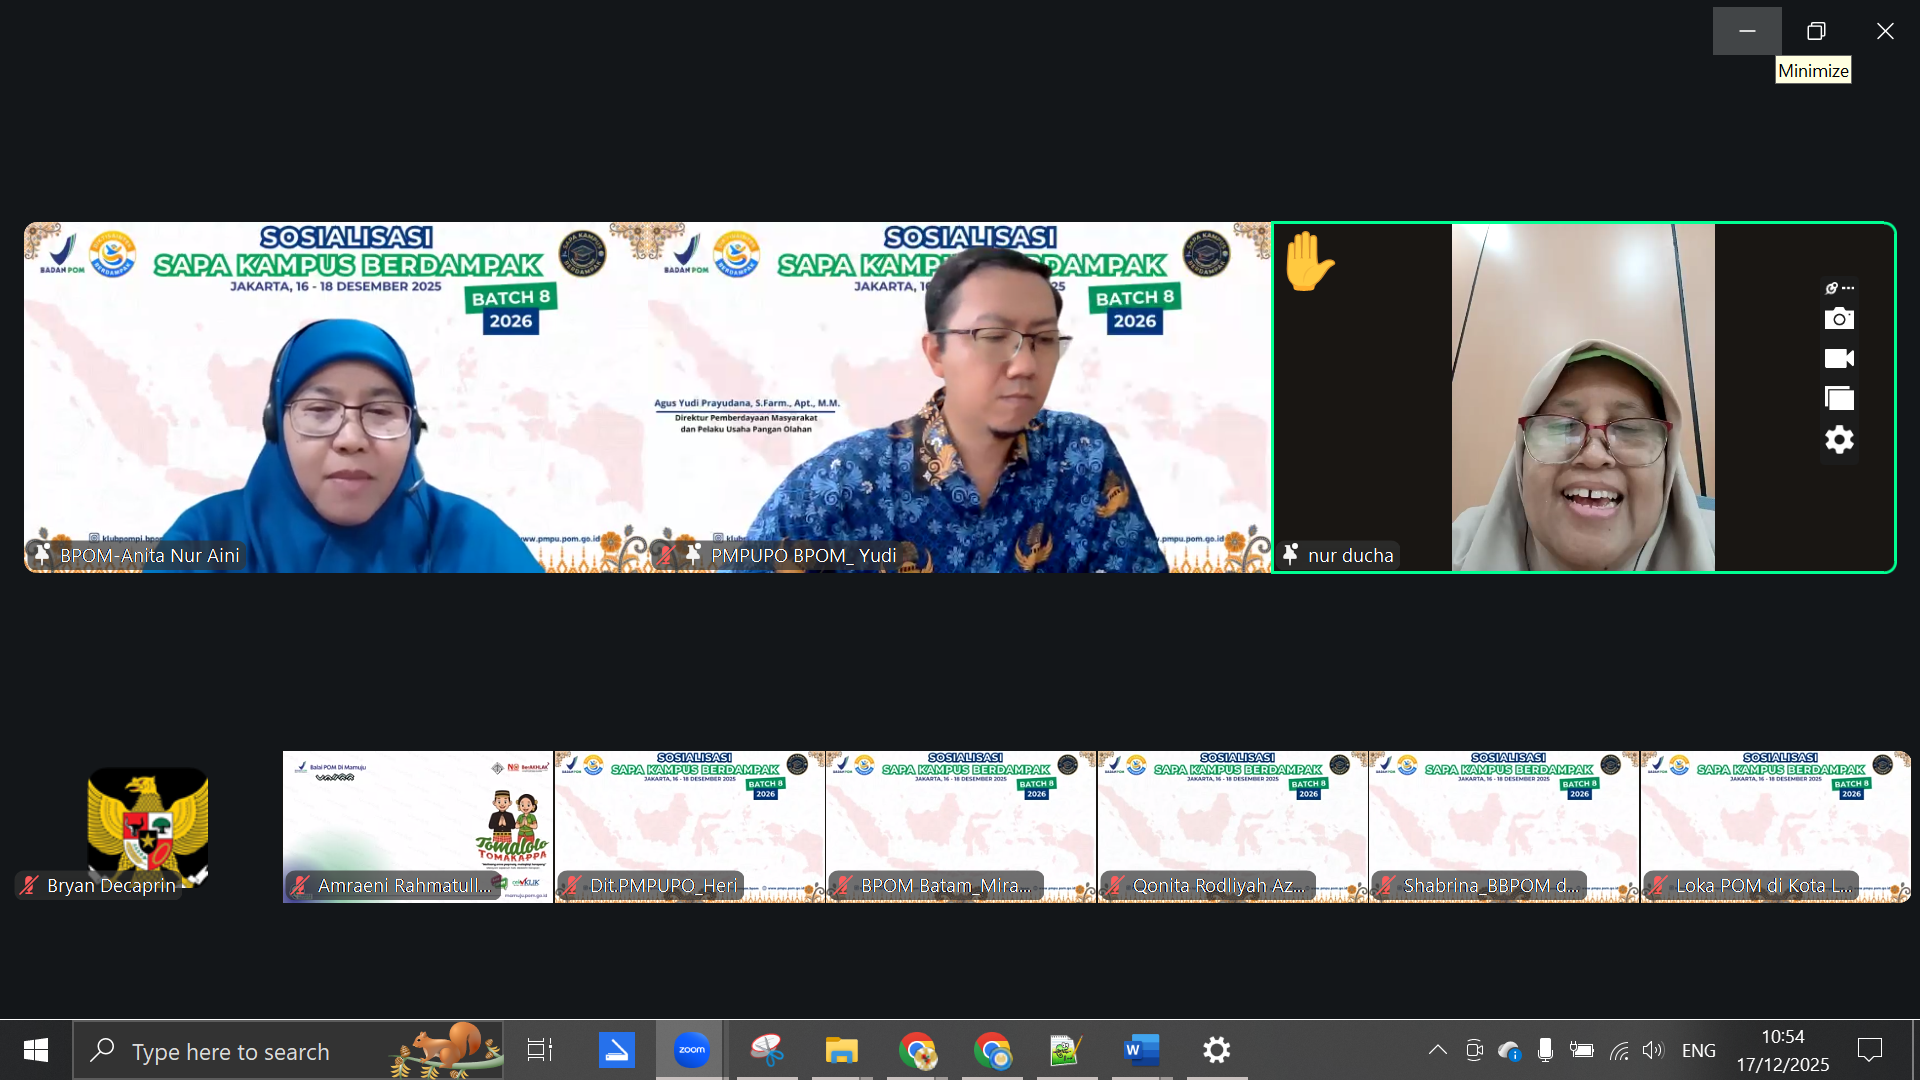Image resolution: width=1920 pixels, height=1080 pixels.
Task: Click the camera snapshot icon in nur ducha's tile
Action: click(1838, 319)
